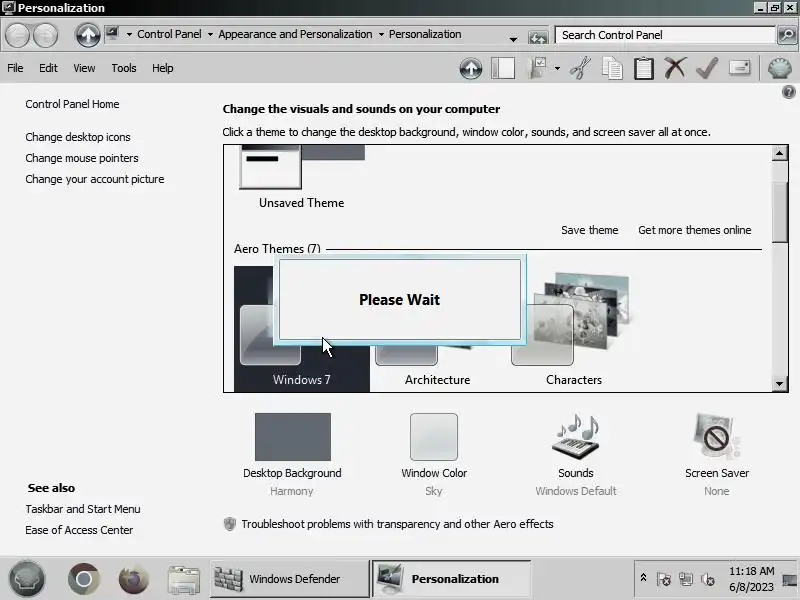800x600 pixels.
Task: Launch Firefox from the taskbar
Action: [x=133, y=579]
